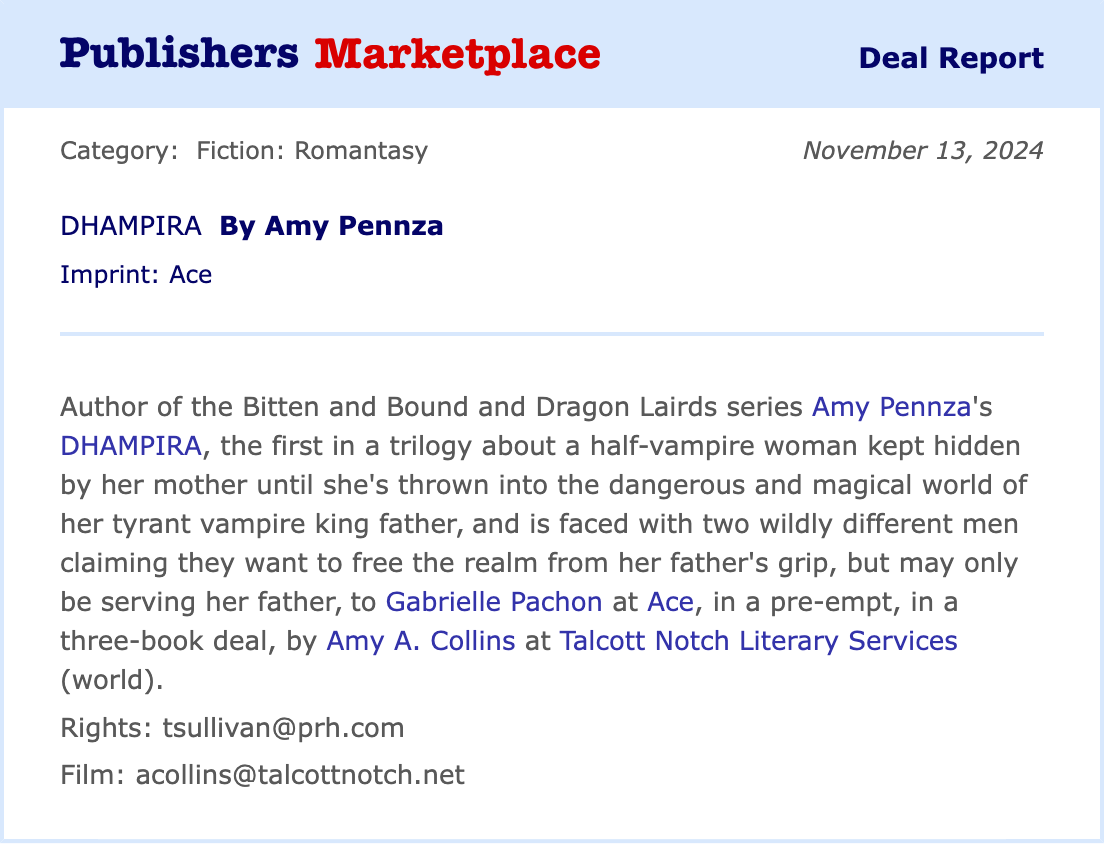Select the Fiction: Romantasy category text
Viewport: 1104px width, 844px height.
[312, 151]
